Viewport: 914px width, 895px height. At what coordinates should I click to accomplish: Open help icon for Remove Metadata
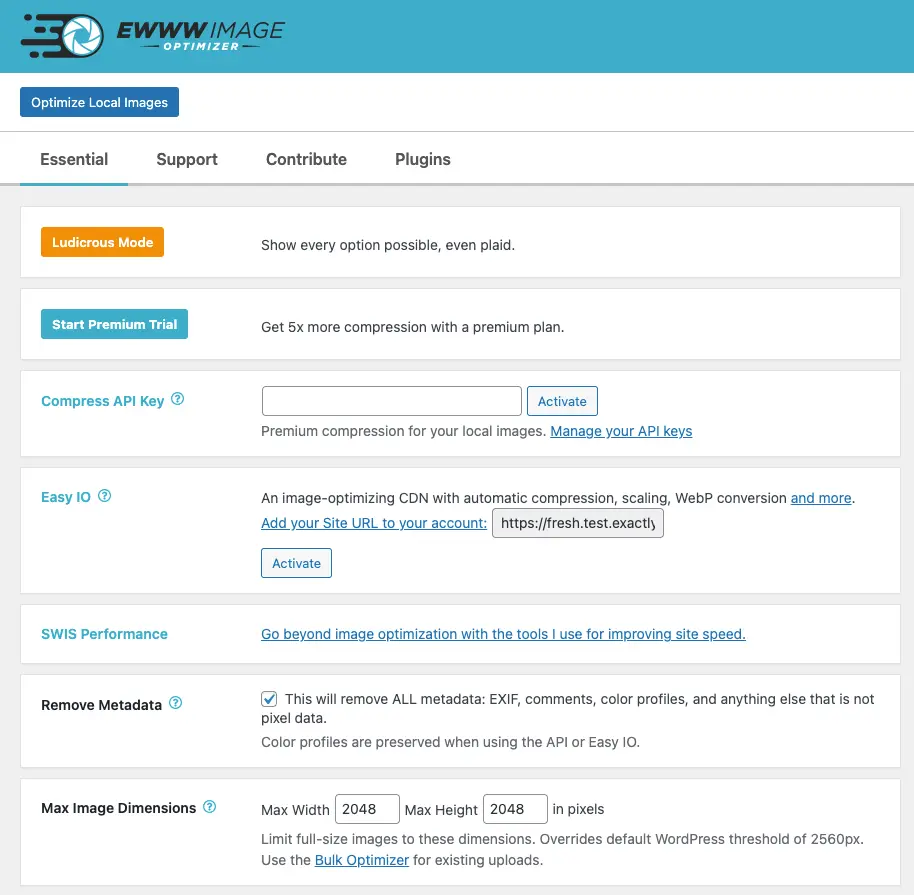pyautogui.click(x=175, y=703)
